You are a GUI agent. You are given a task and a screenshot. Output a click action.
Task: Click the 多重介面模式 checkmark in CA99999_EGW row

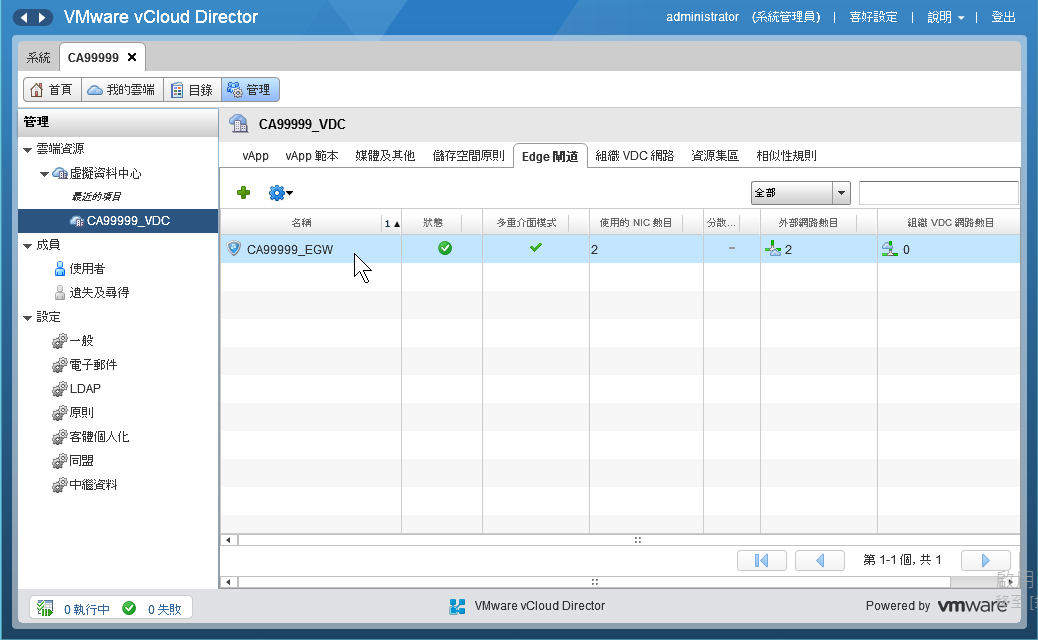tap(536, 248)
